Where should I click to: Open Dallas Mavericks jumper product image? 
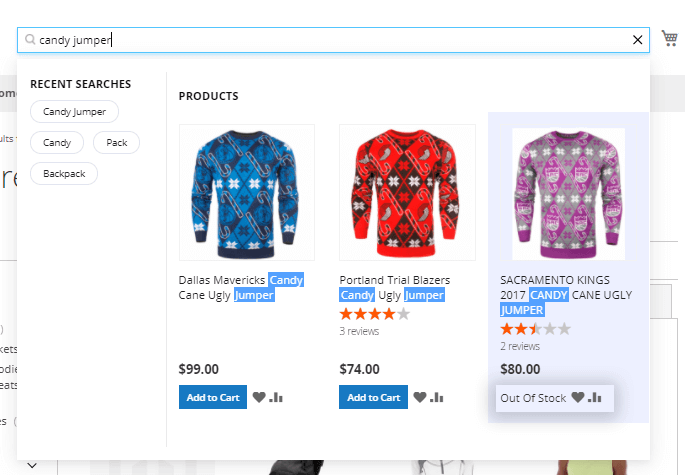coord(246,192)
